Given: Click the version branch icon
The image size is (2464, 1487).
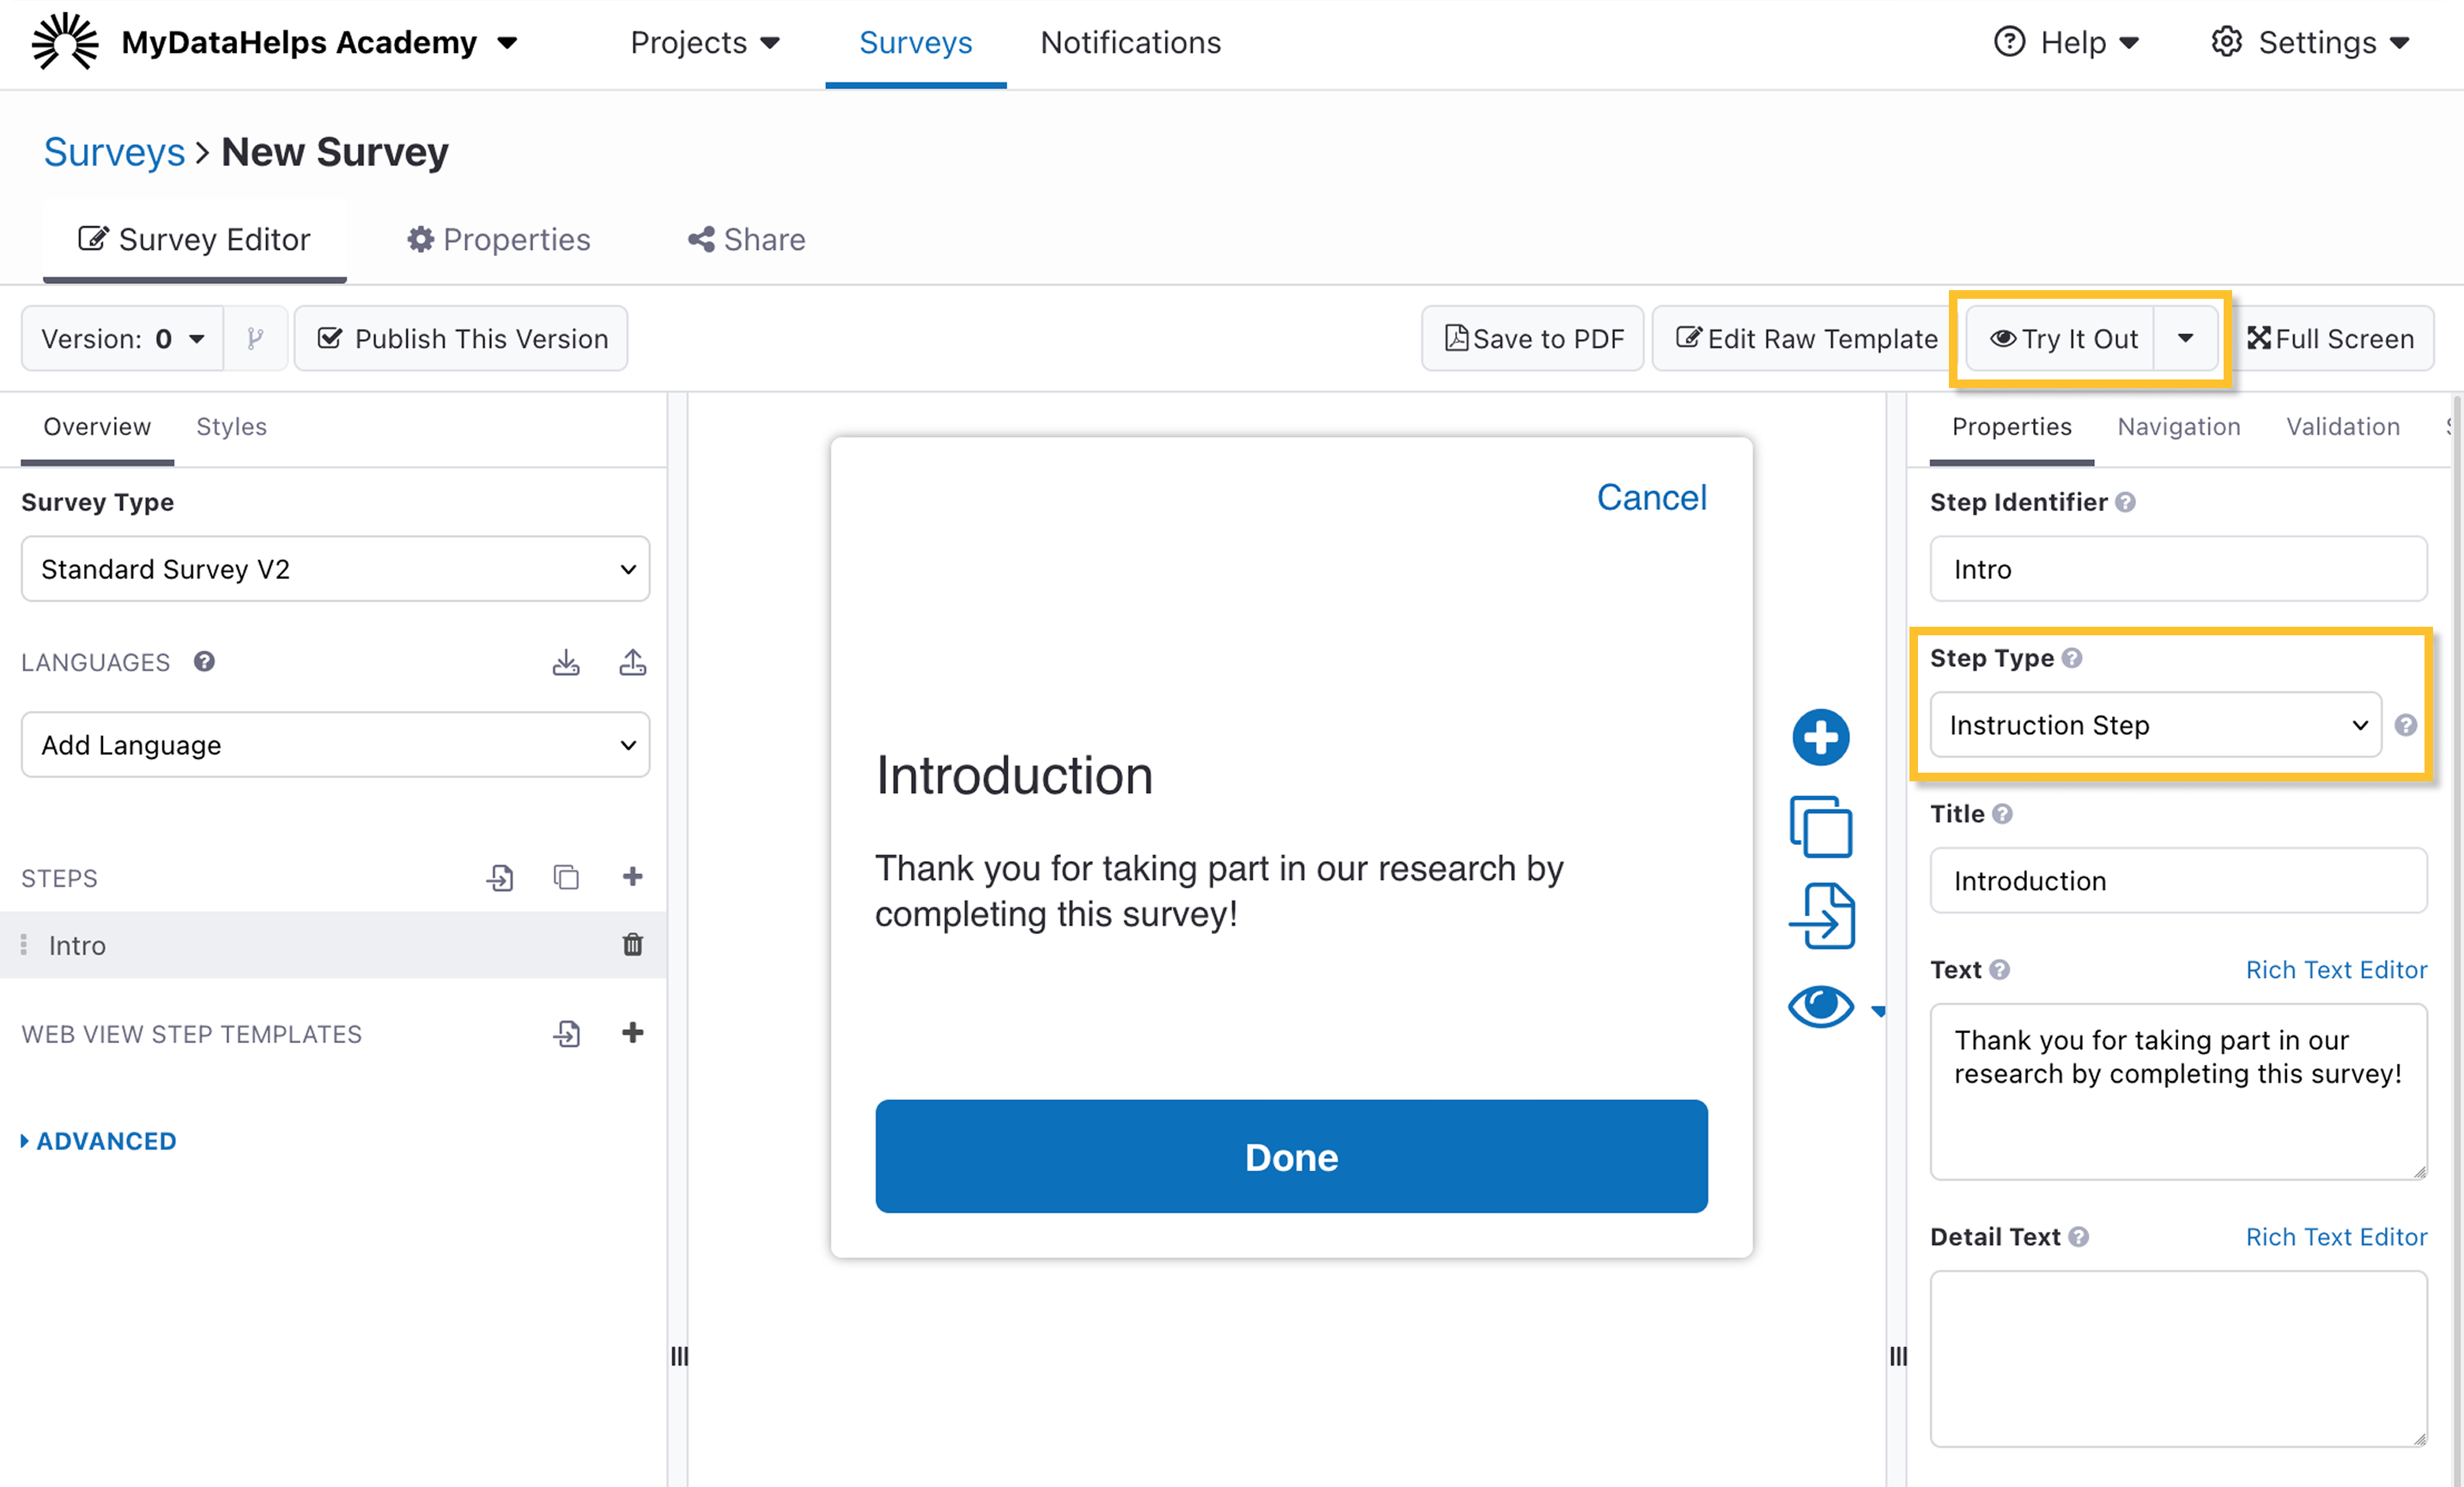Looking at the screenshot, I should 256,339.
